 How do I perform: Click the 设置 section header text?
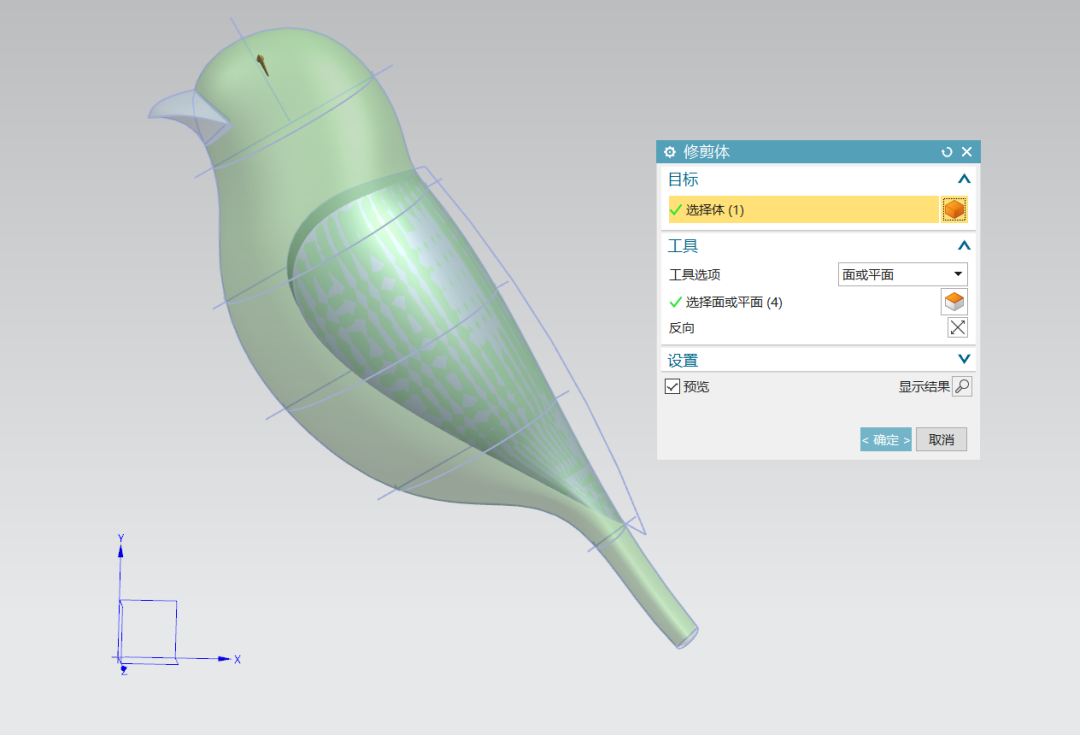[x=683, y=360]
